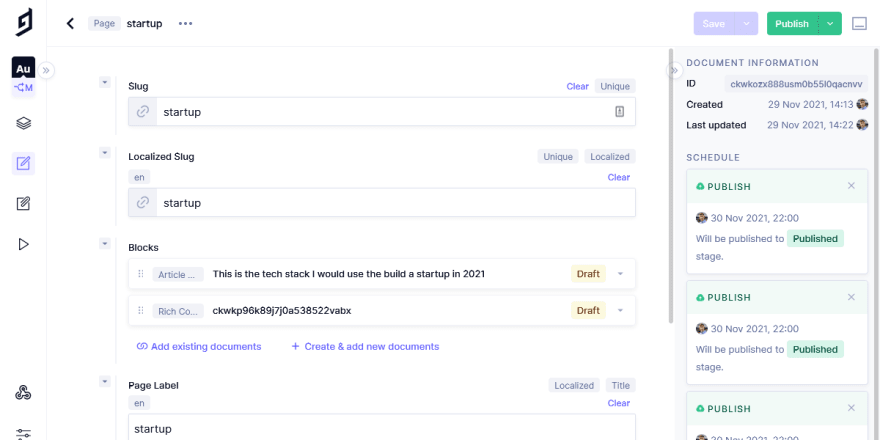Click Create & add new documents
Screen dimensions: 880x440
point(365,347)
